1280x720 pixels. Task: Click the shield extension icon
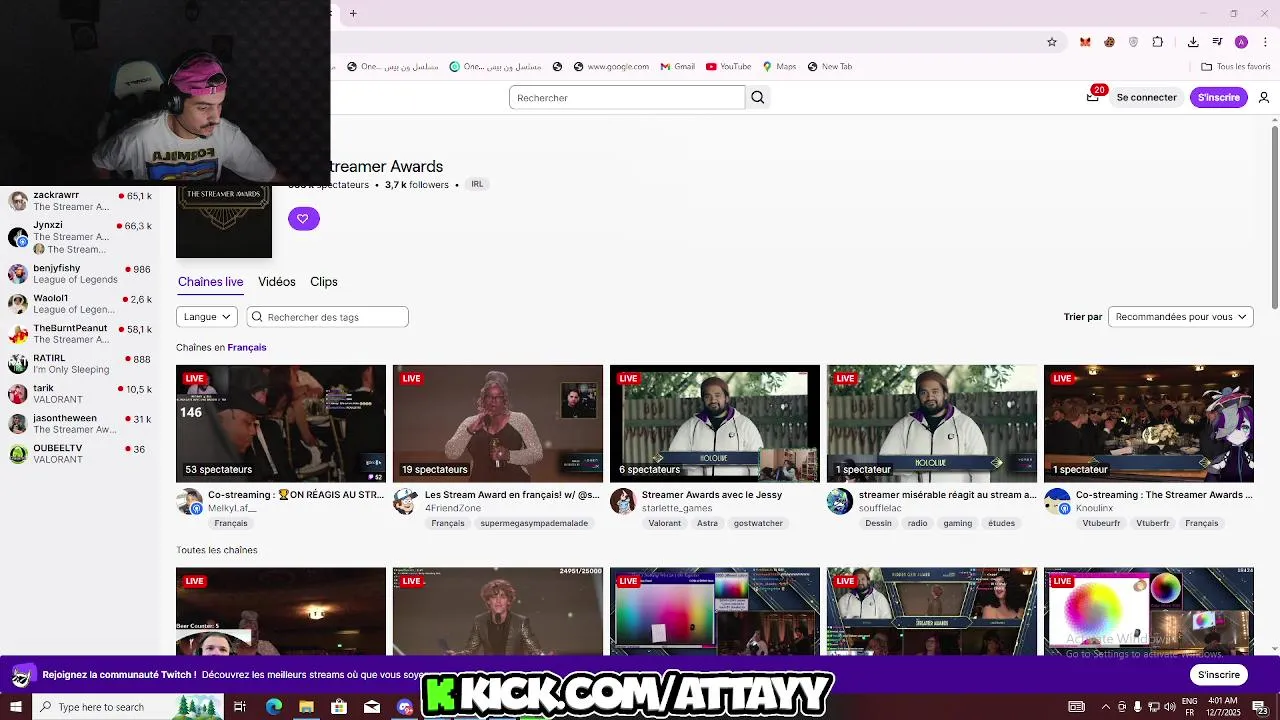(x=1133, y=42)
